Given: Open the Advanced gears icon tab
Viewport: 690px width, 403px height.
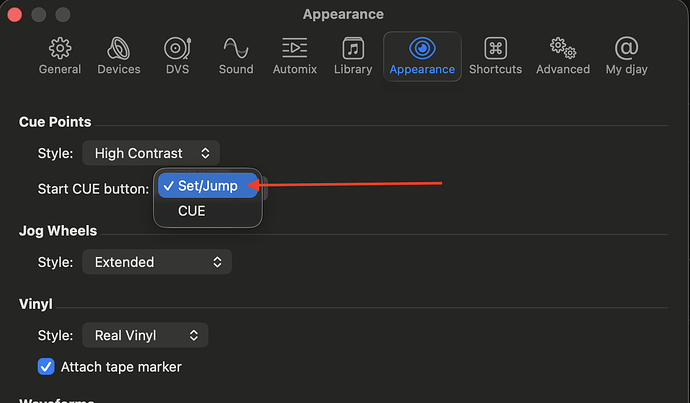Looking at the screenshot, I should (563, 48).
